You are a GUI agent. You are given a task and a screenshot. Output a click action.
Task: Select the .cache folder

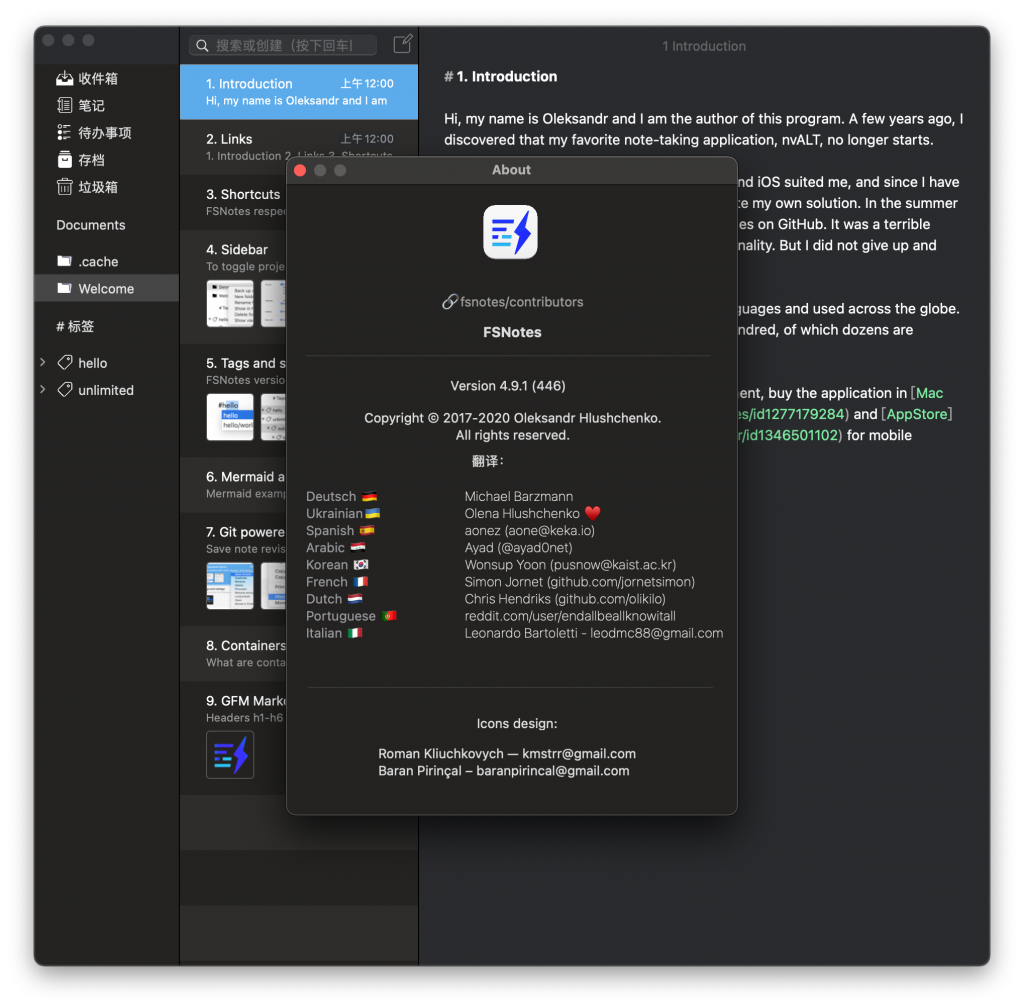coord(106,261)
